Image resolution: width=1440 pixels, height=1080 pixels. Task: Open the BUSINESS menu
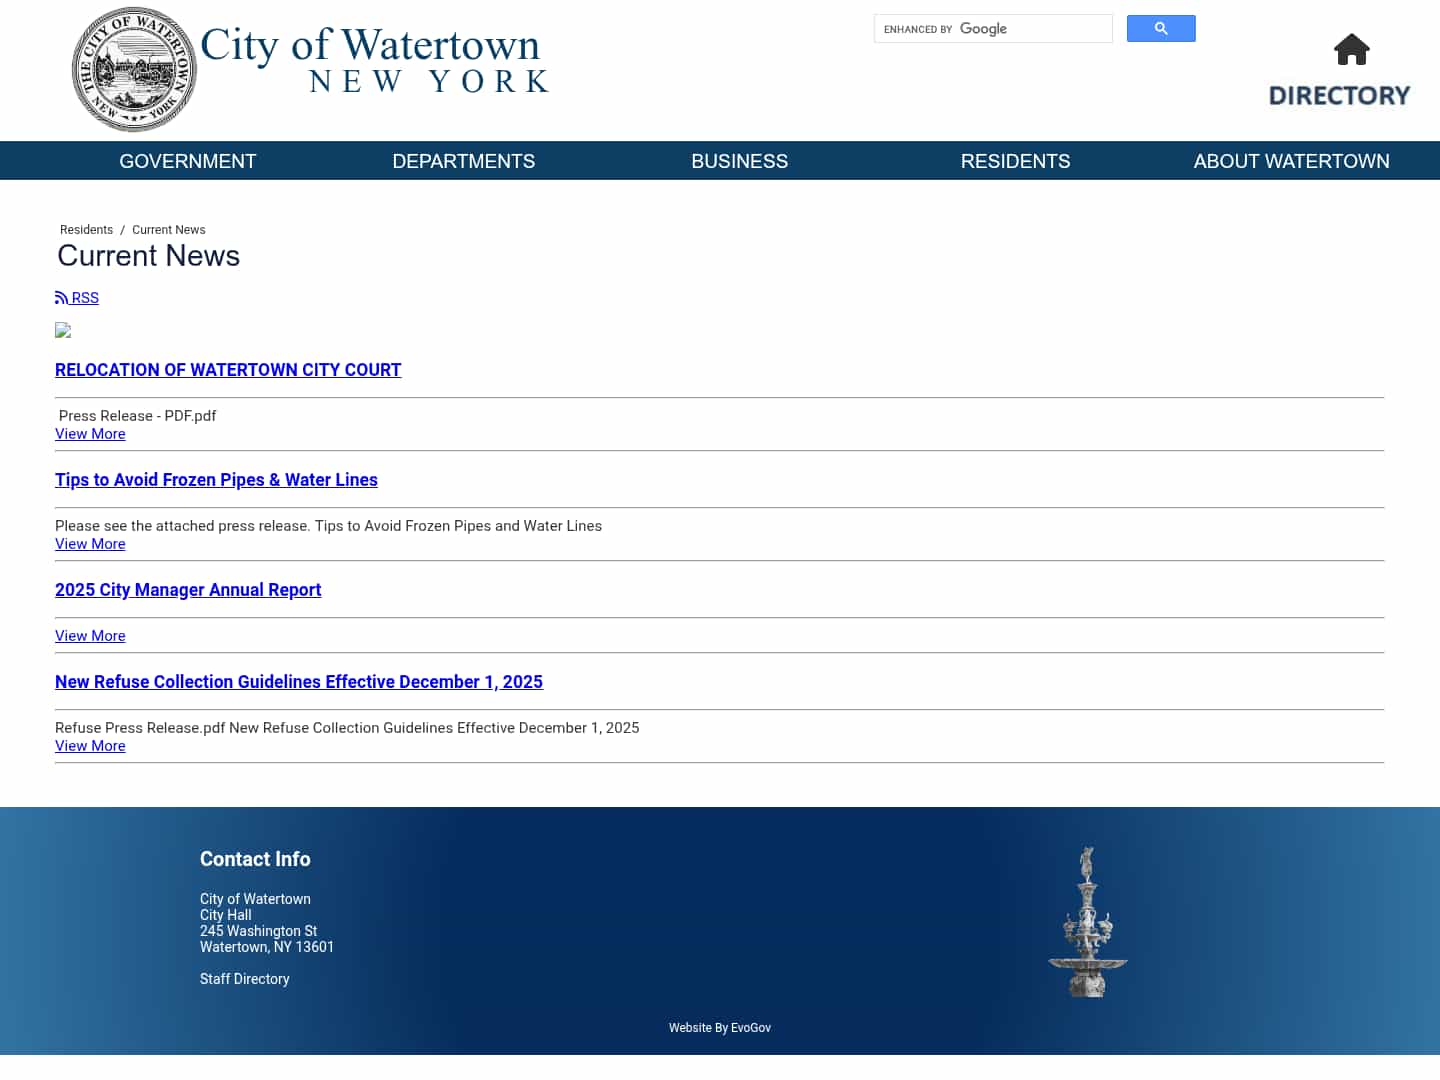(739, 161)
